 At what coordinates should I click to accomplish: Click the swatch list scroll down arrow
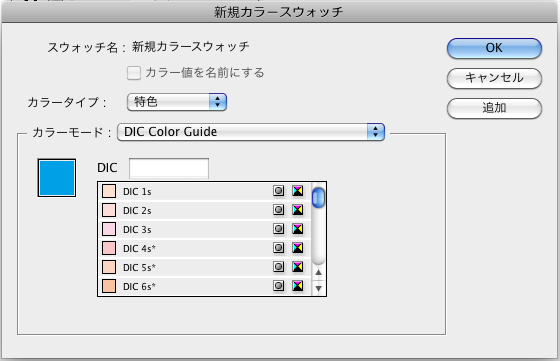[x=318, y=288]
